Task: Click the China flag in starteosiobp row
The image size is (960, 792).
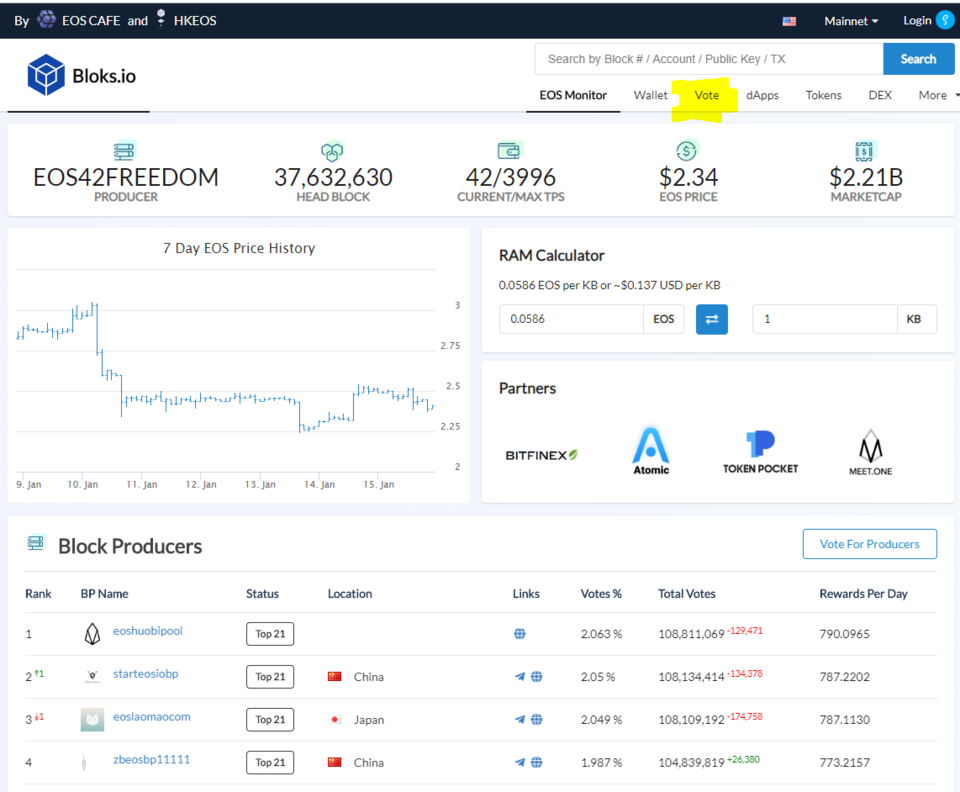Action: (x=334, y=676)
